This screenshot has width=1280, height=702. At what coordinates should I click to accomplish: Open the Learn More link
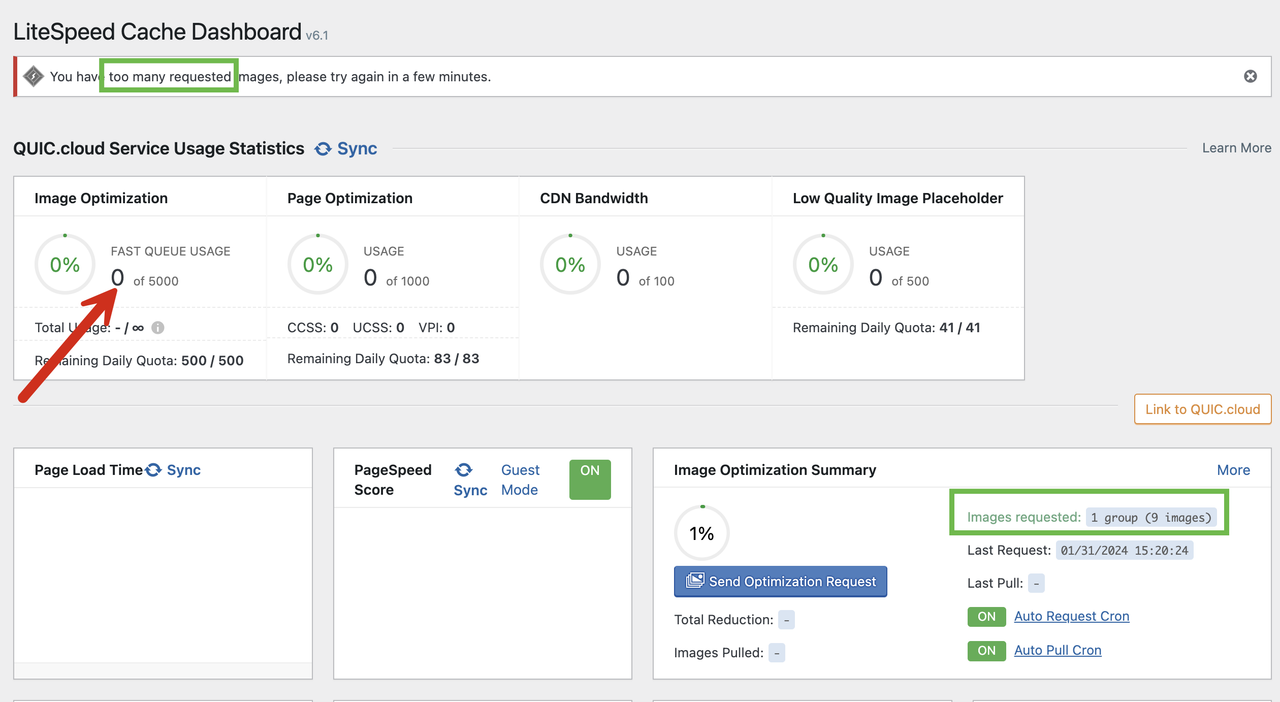(x=1237, y=148)
